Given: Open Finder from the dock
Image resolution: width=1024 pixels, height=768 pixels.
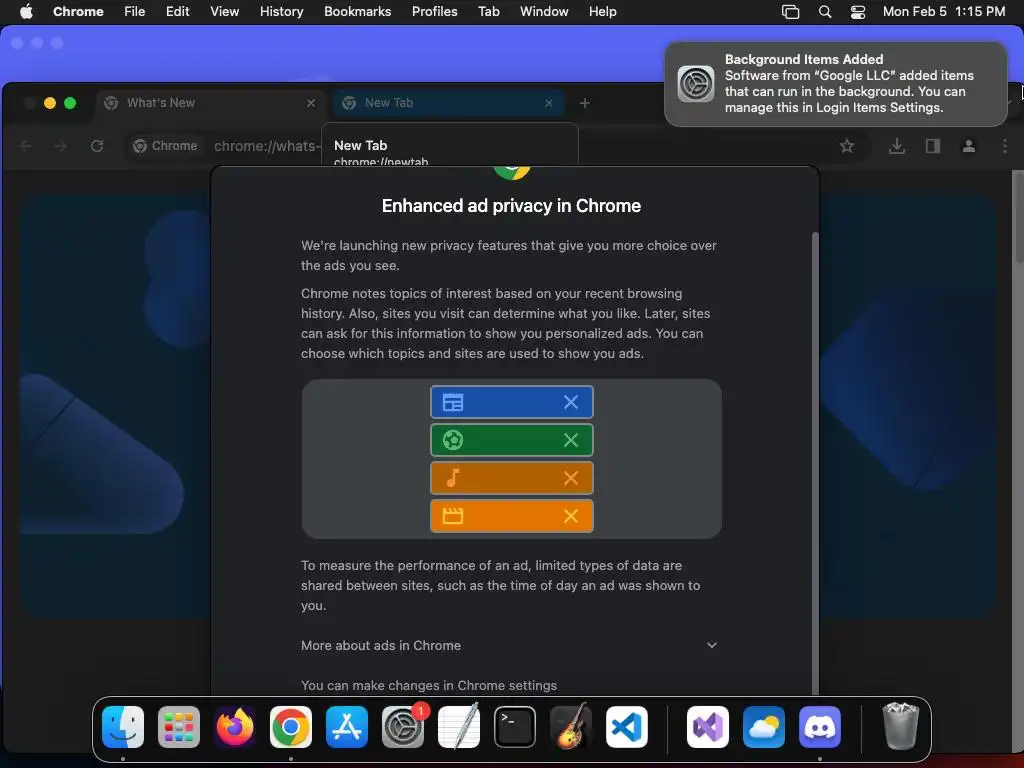Looking at the screenshot, I should (x=123, y=727).
